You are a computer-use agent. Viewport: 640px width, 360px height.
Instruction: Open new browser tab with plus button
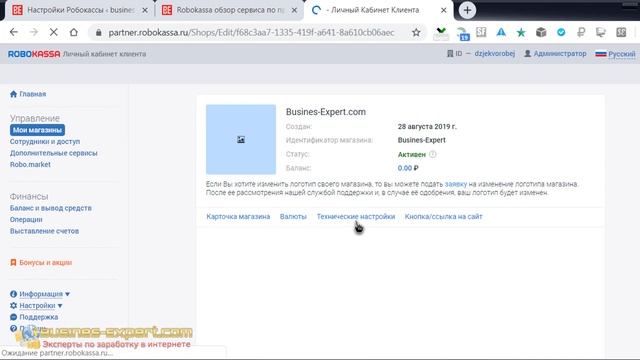pyautogui.click(x=467, y=10)
